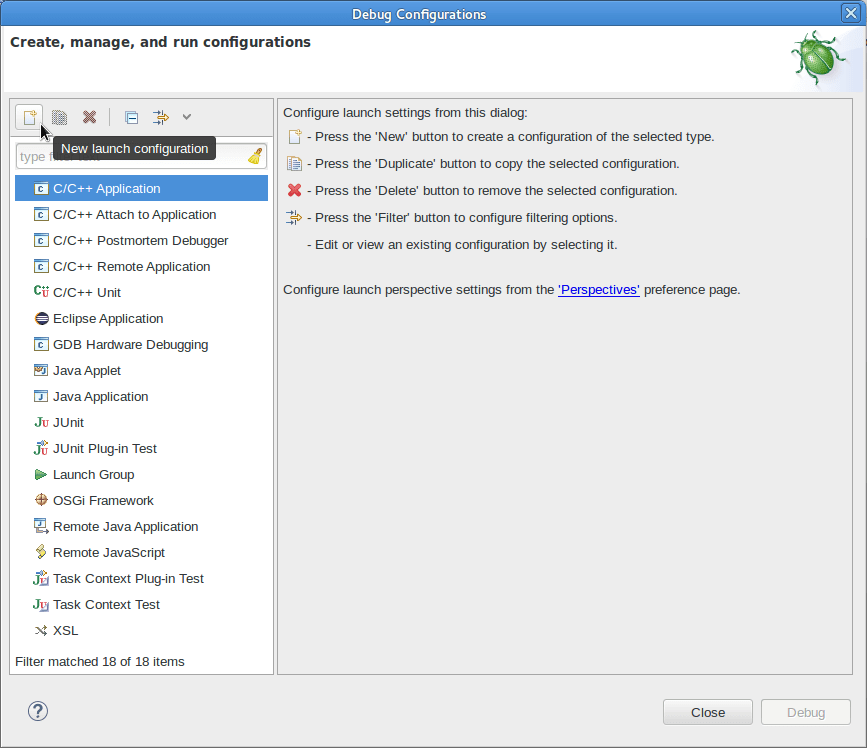
Task: Create a new launch configuration
Action: pyautogui.click(x=29, y=117)
